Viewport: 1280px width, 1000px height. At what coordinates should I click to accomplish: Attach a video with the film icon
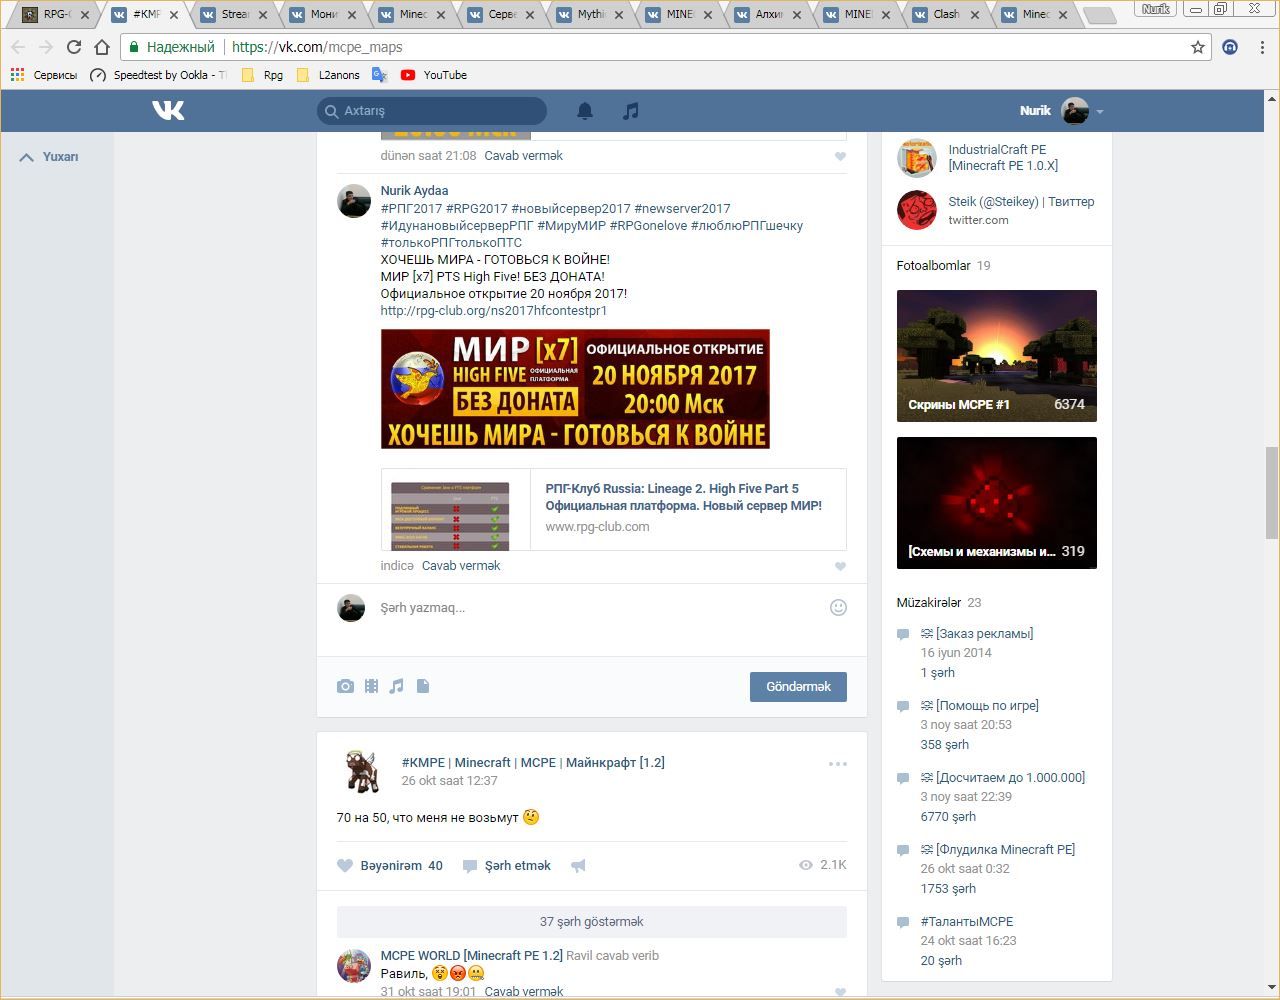coord(371,686)
